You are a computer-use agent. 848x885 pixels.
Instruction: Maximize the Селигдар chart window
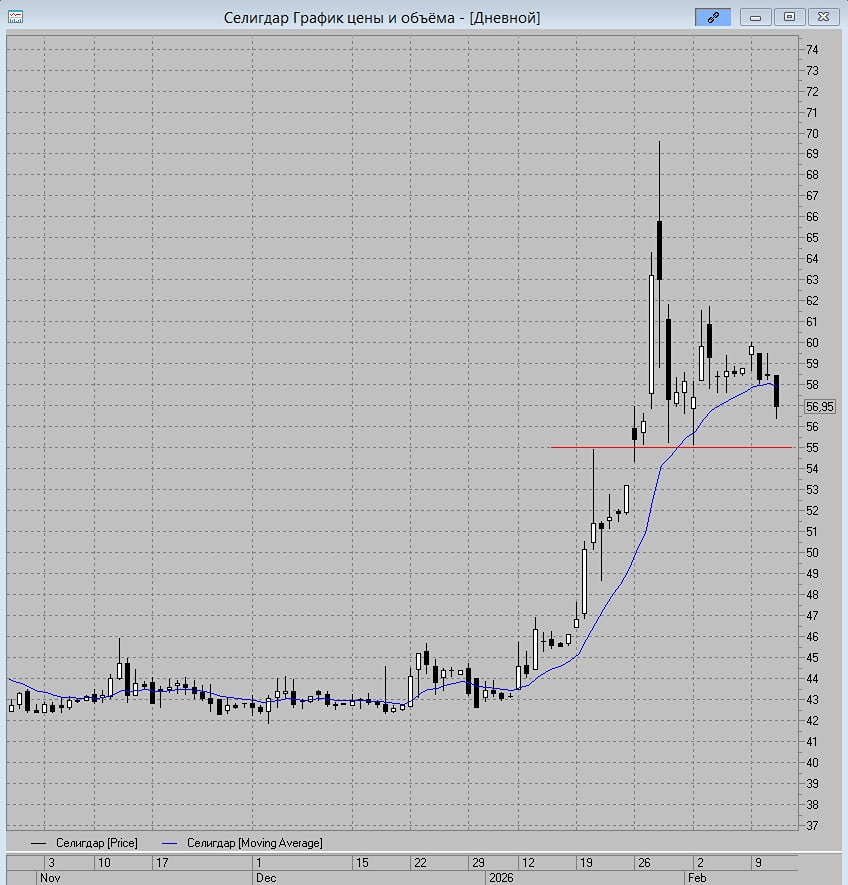(x=789, y=17)
